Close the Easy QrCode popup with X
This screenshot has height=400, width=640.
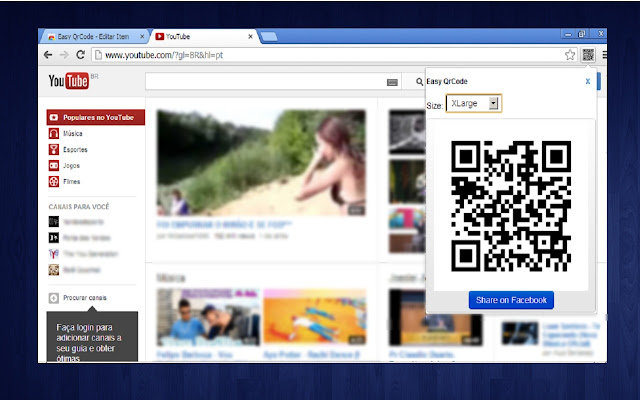[x=588, y=81]
